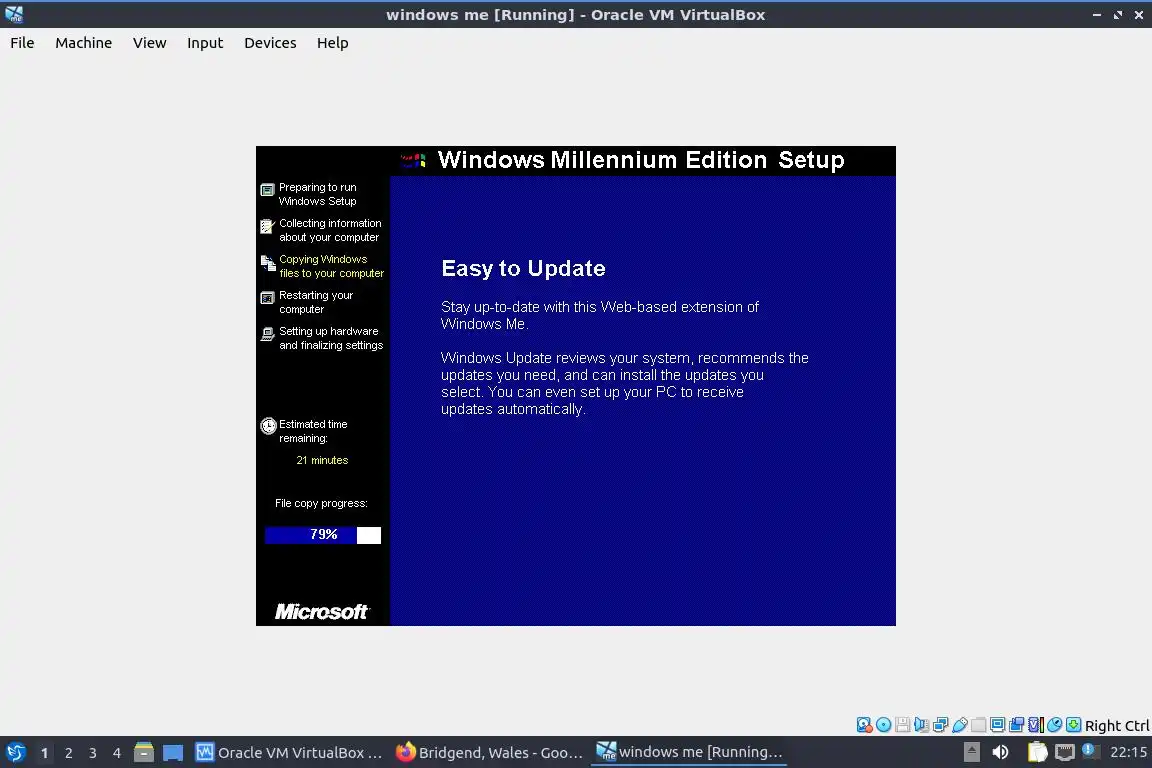1152x768 pixels.
Task: Click the CPU virtualization status icon
Action: pyautogui.click(x=1036, y=725)
